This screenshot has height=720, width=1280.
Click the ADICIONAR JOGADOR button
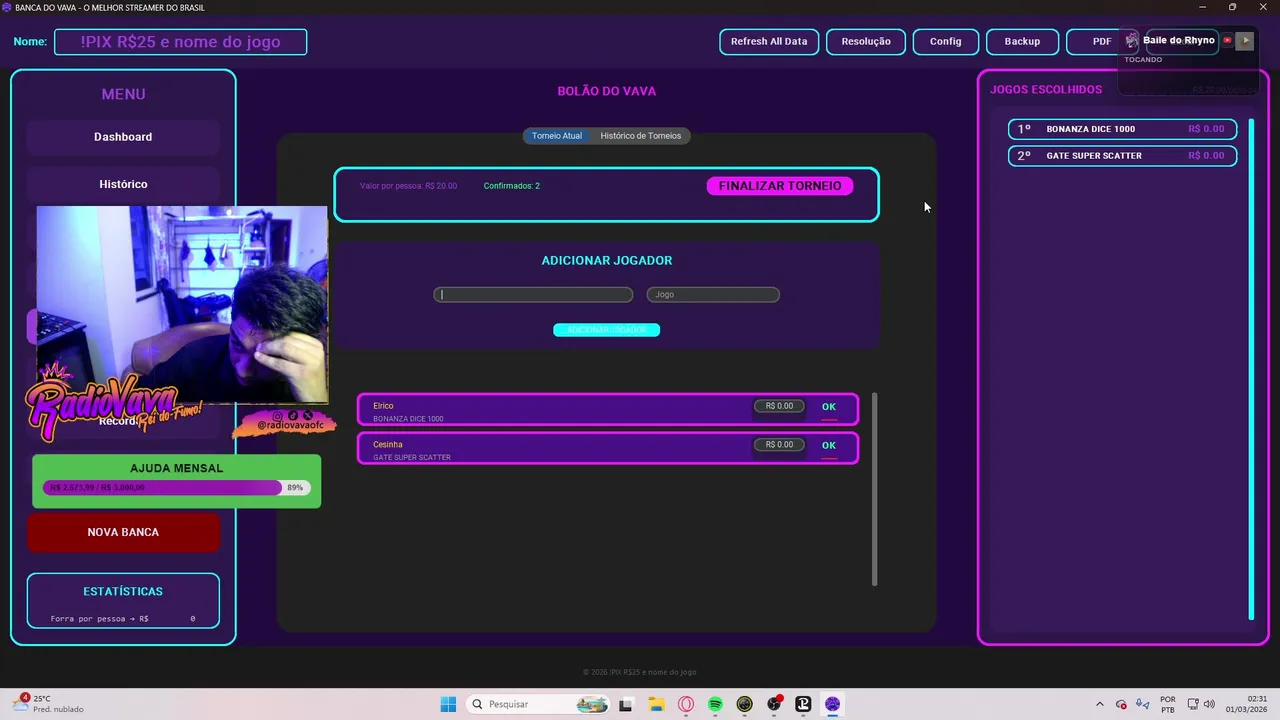(606, 330)
